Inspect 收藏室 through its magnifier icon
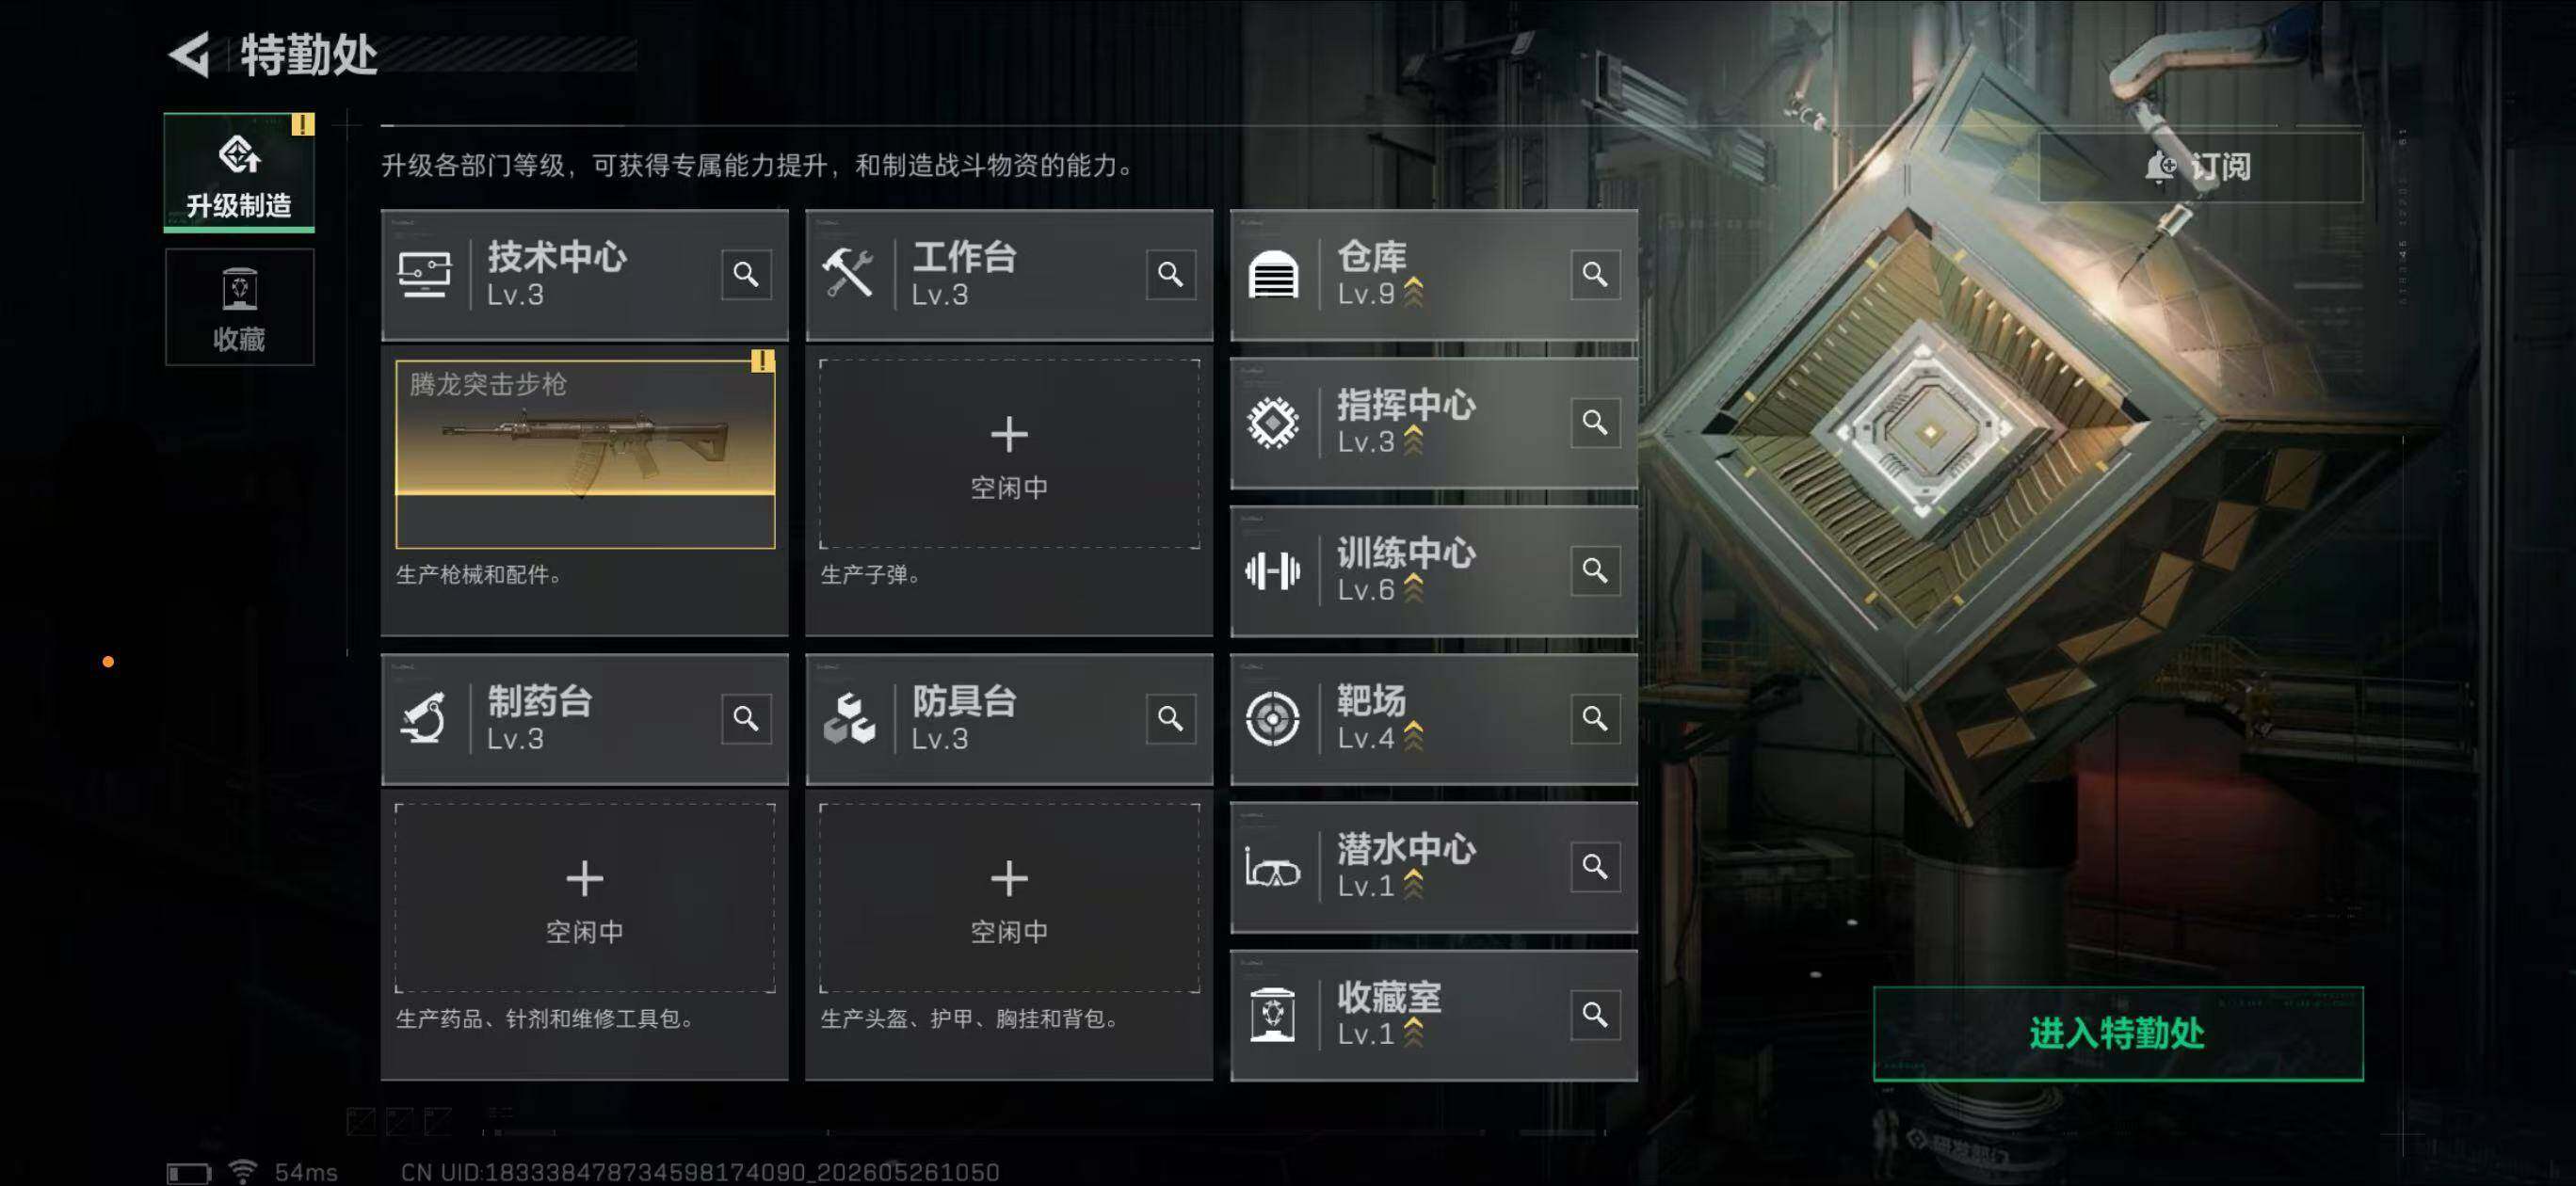2576x1186 pixels. tap(1595, 1014)
